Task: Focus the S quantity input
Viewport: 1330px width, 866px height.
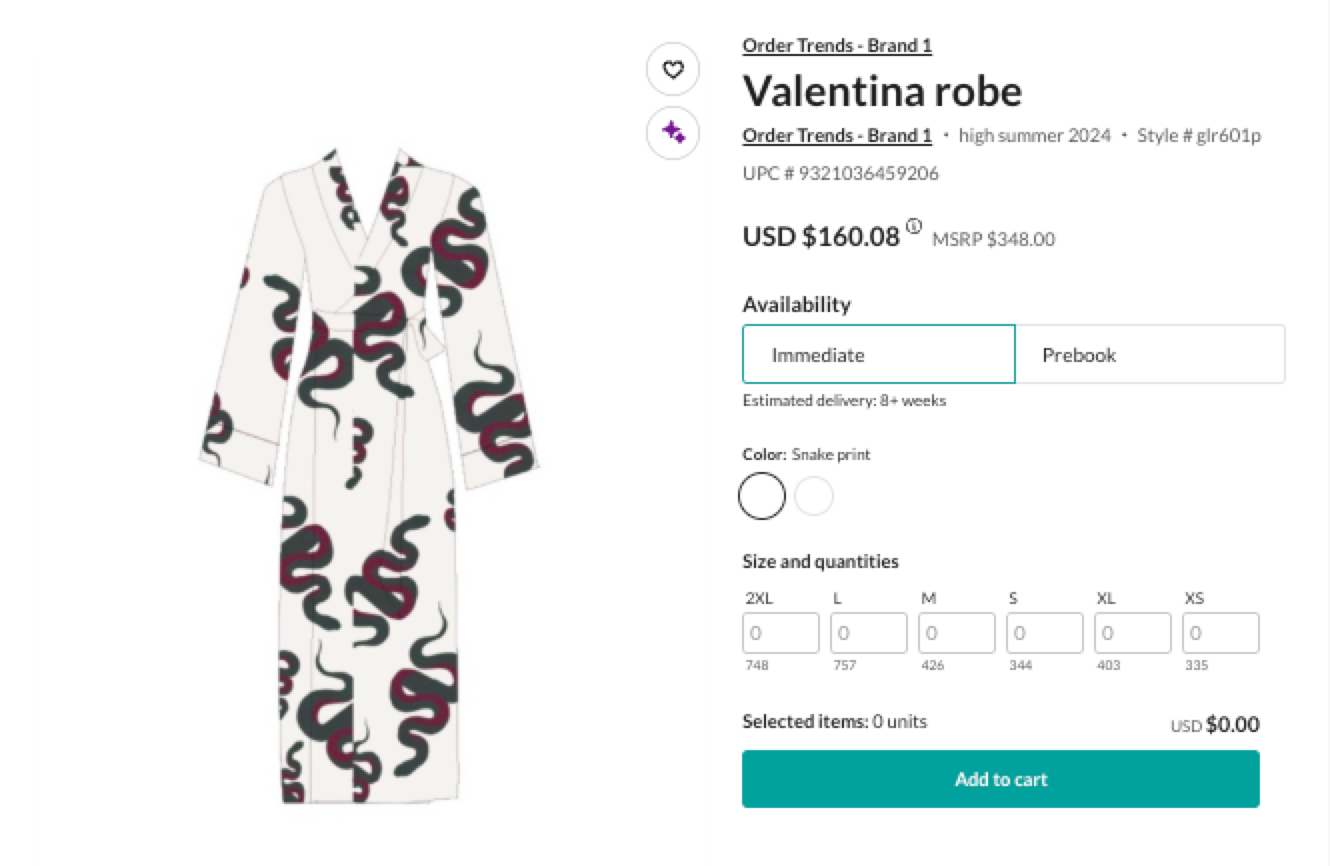Action: 1044,632
